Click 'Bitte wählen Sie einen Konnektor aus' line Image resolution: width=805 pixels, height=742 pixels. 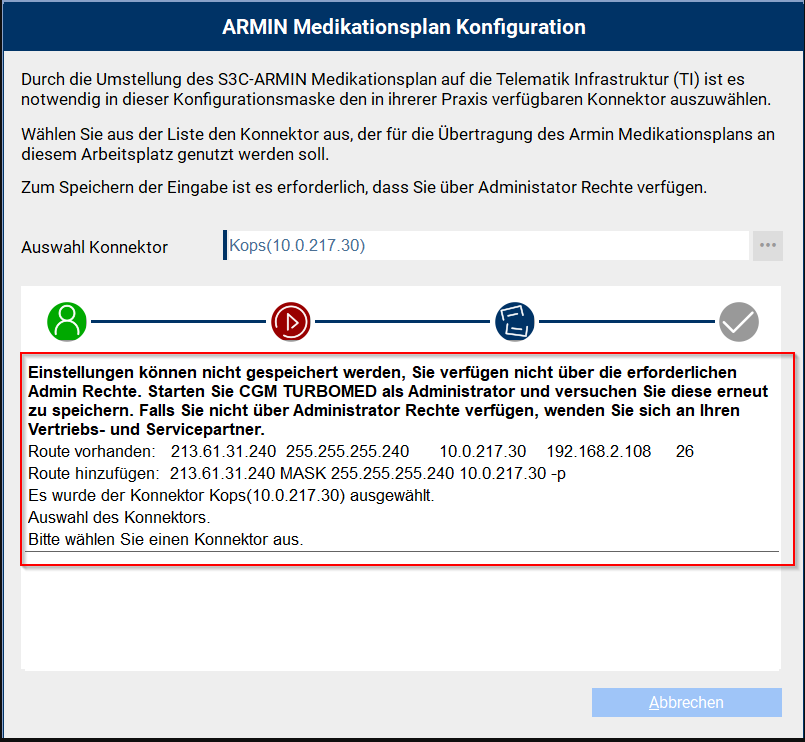pos(165,539)
